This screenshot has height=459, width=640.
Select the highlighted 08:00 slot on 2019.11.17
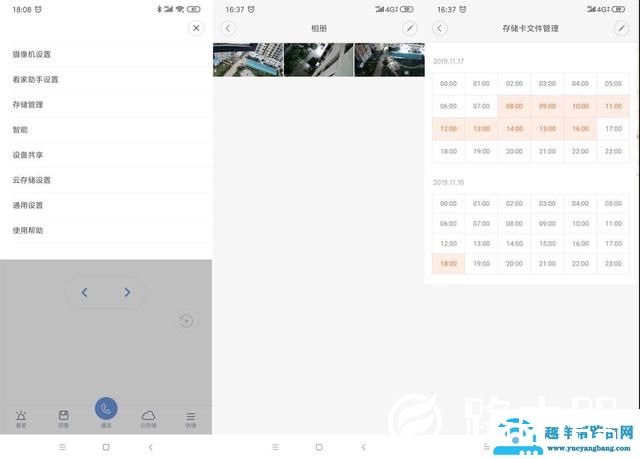[x=514, y=106]
